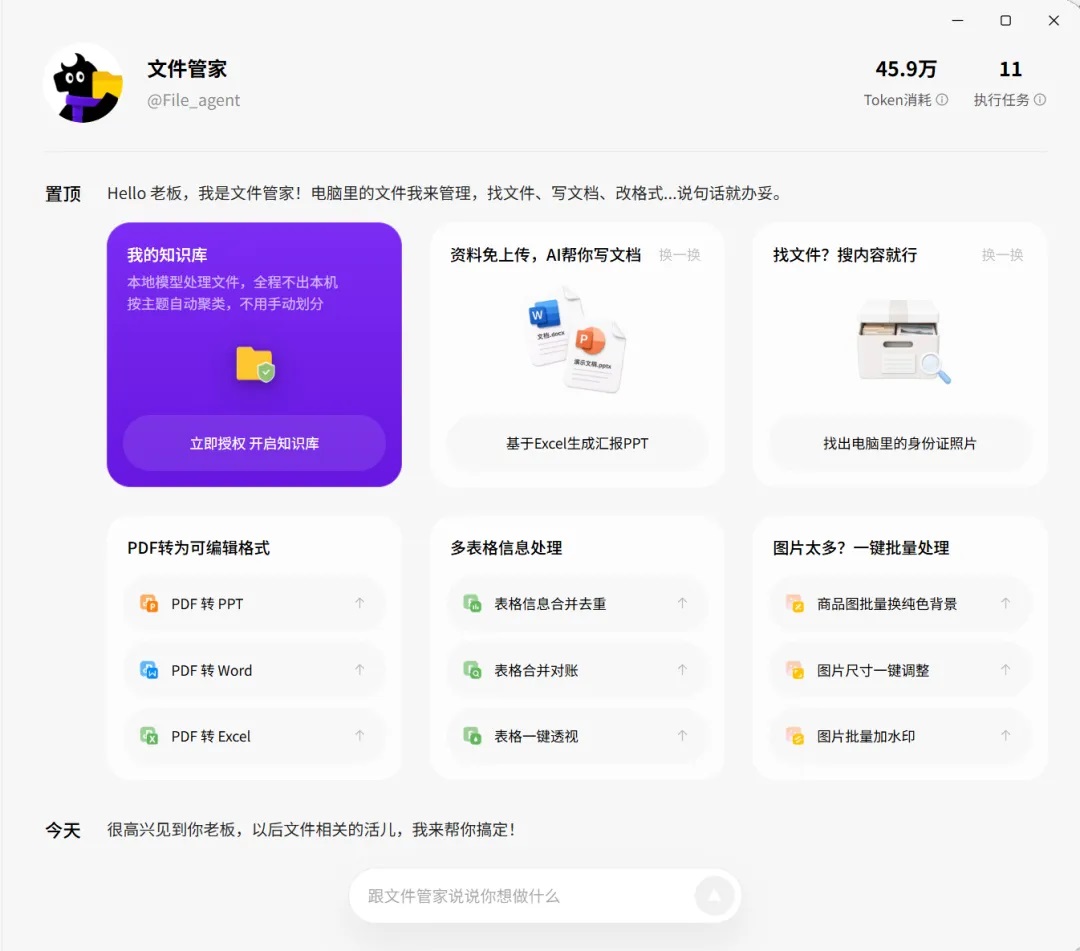Select 图片尺寸一键调整 option

900,669
